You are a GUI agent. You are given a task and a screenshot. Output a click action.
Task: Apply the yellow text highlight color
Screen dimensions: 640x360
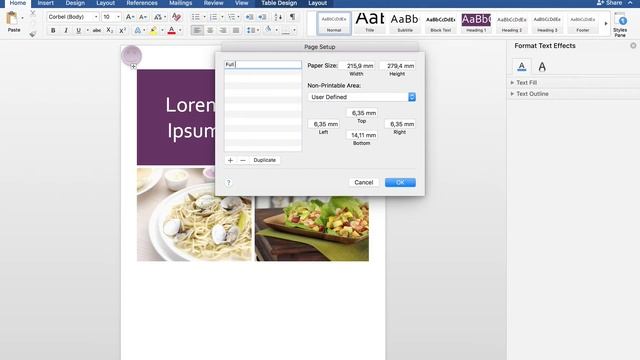[153, 30]
